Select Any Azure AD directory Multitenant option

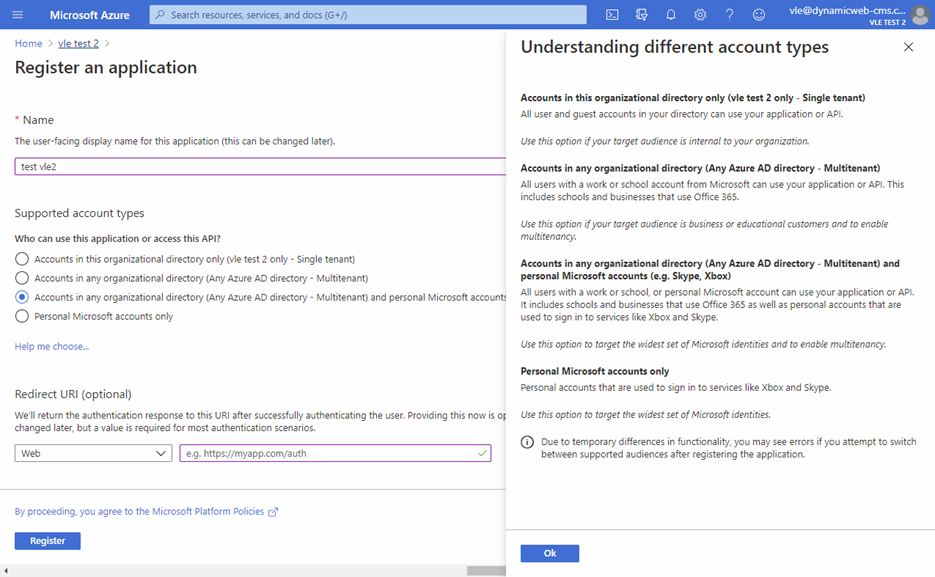(22, 278)
